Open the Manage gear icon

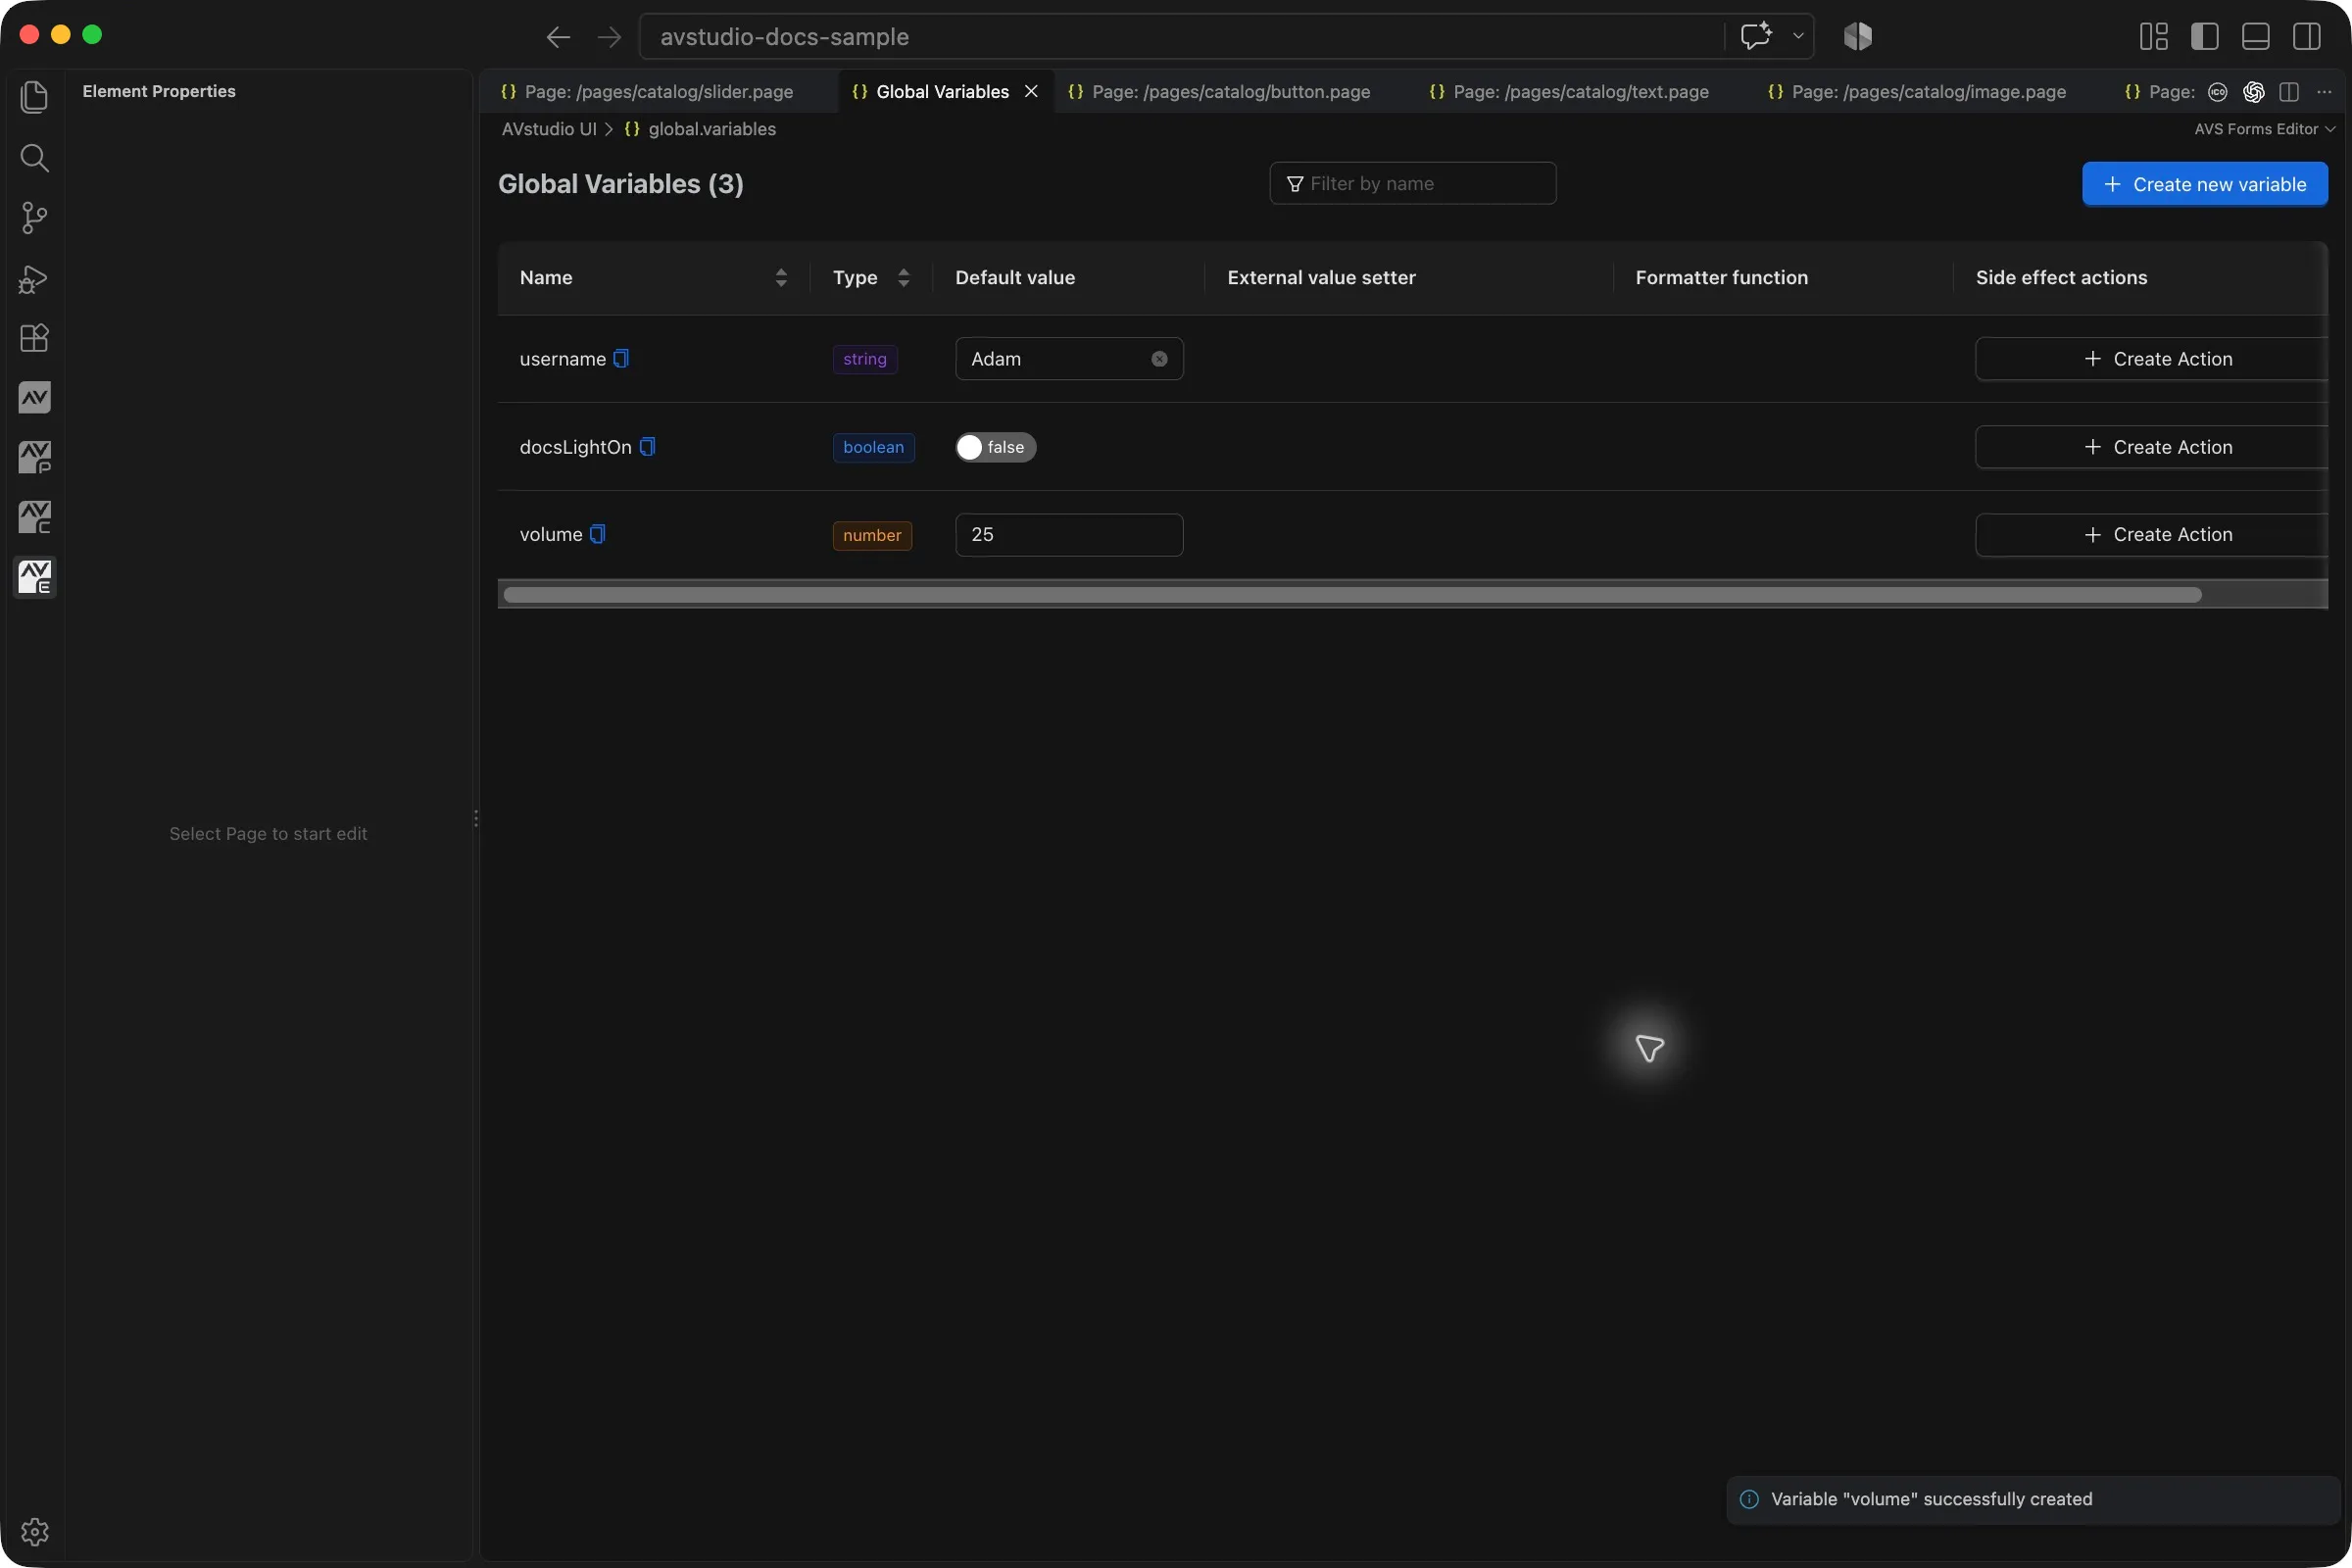[x=34, y=1531]
